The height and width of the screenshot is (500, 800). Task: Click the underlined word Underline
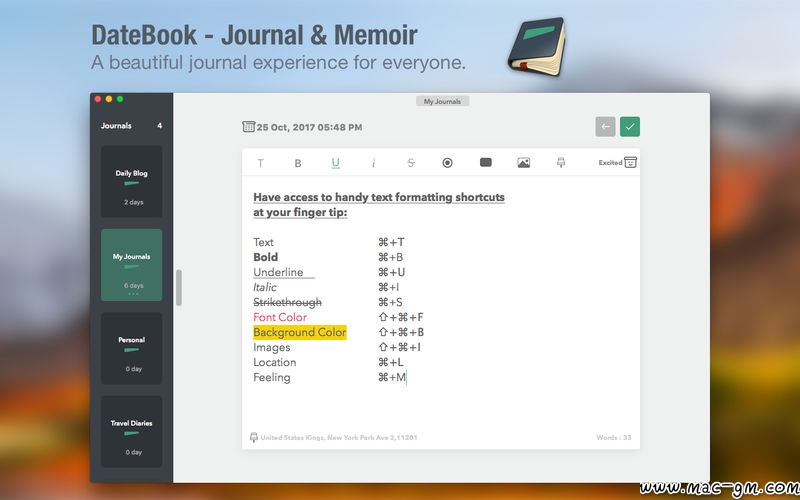(x=279, y=272)
